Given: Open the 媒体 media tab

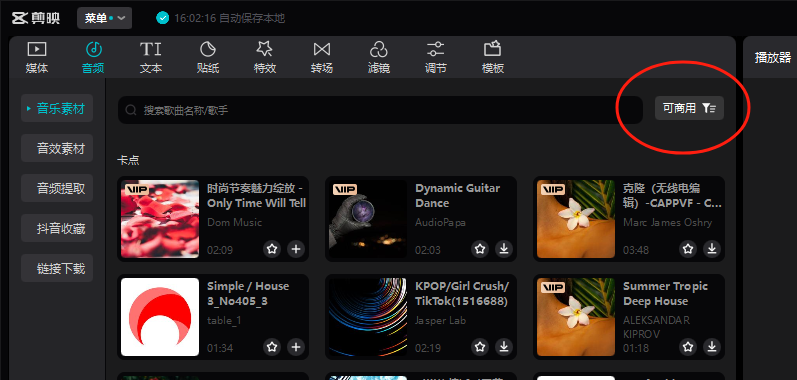Looking at the screenshot, I should [37, 58].
